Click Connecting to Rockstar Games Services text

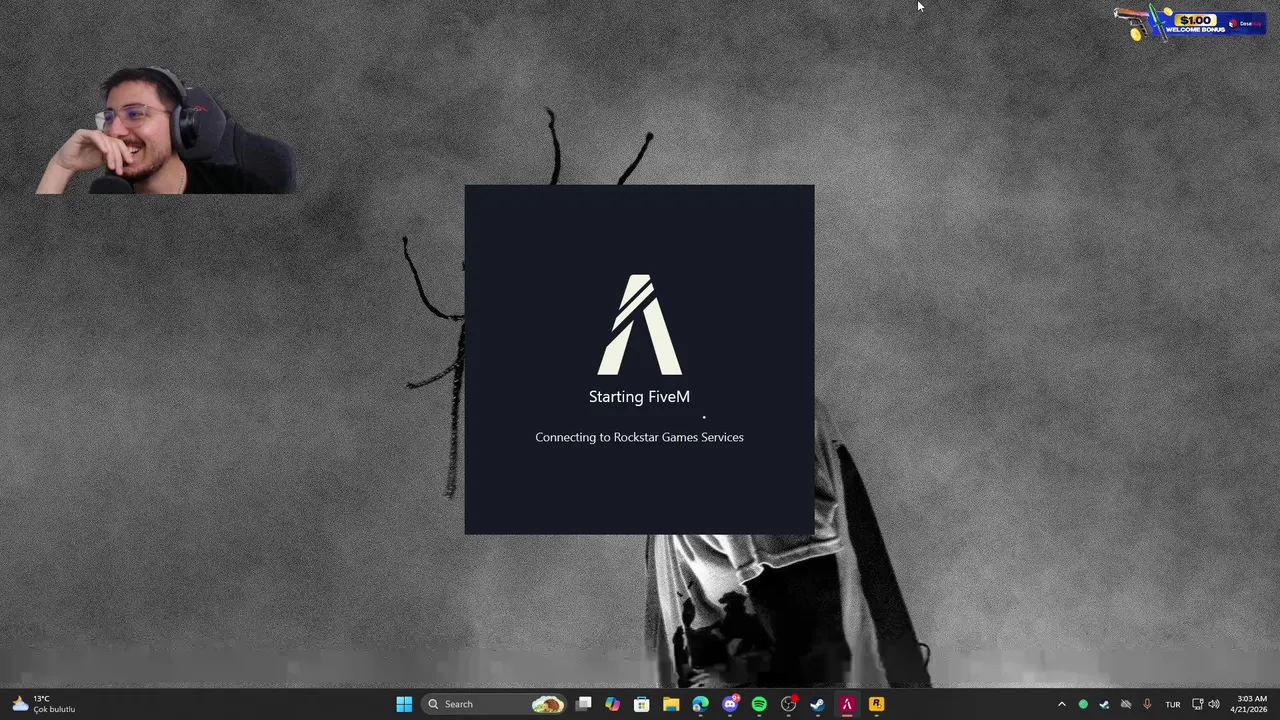(x=639, y=437)
